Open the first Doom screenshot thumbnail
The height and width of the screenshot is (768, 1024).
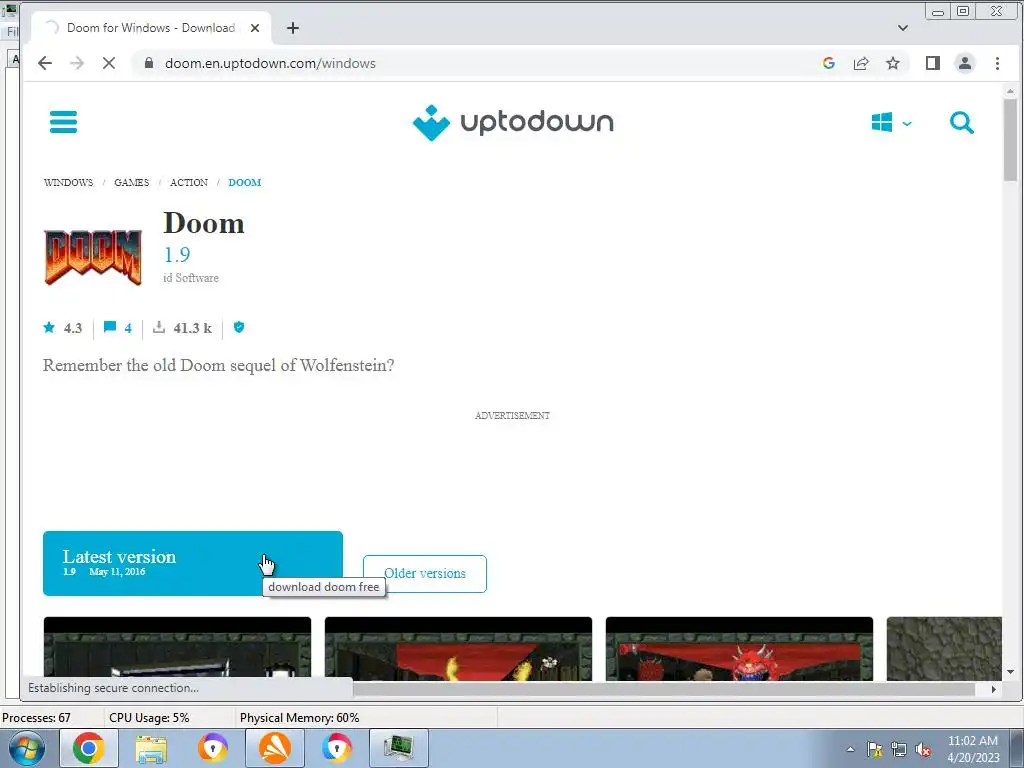click(x=177, y=648)
